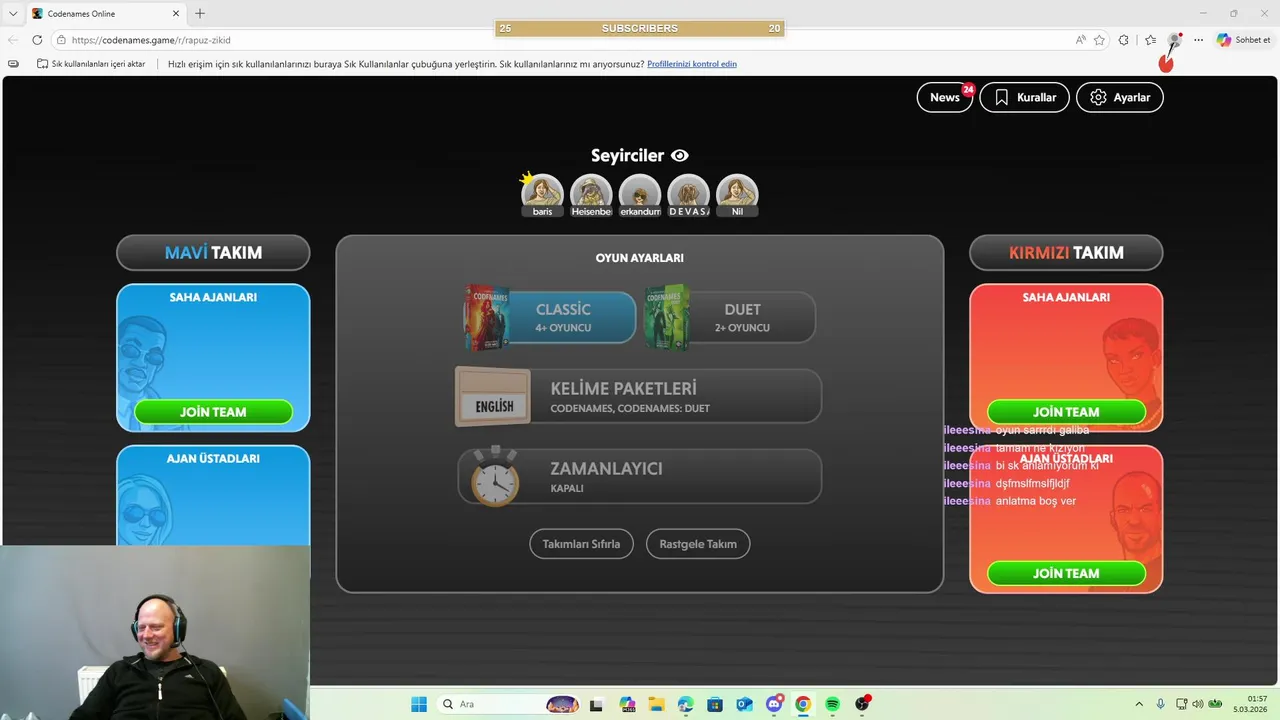Open Task View on taskbar
Screen dimensions: 1280x720
[597, 704]
